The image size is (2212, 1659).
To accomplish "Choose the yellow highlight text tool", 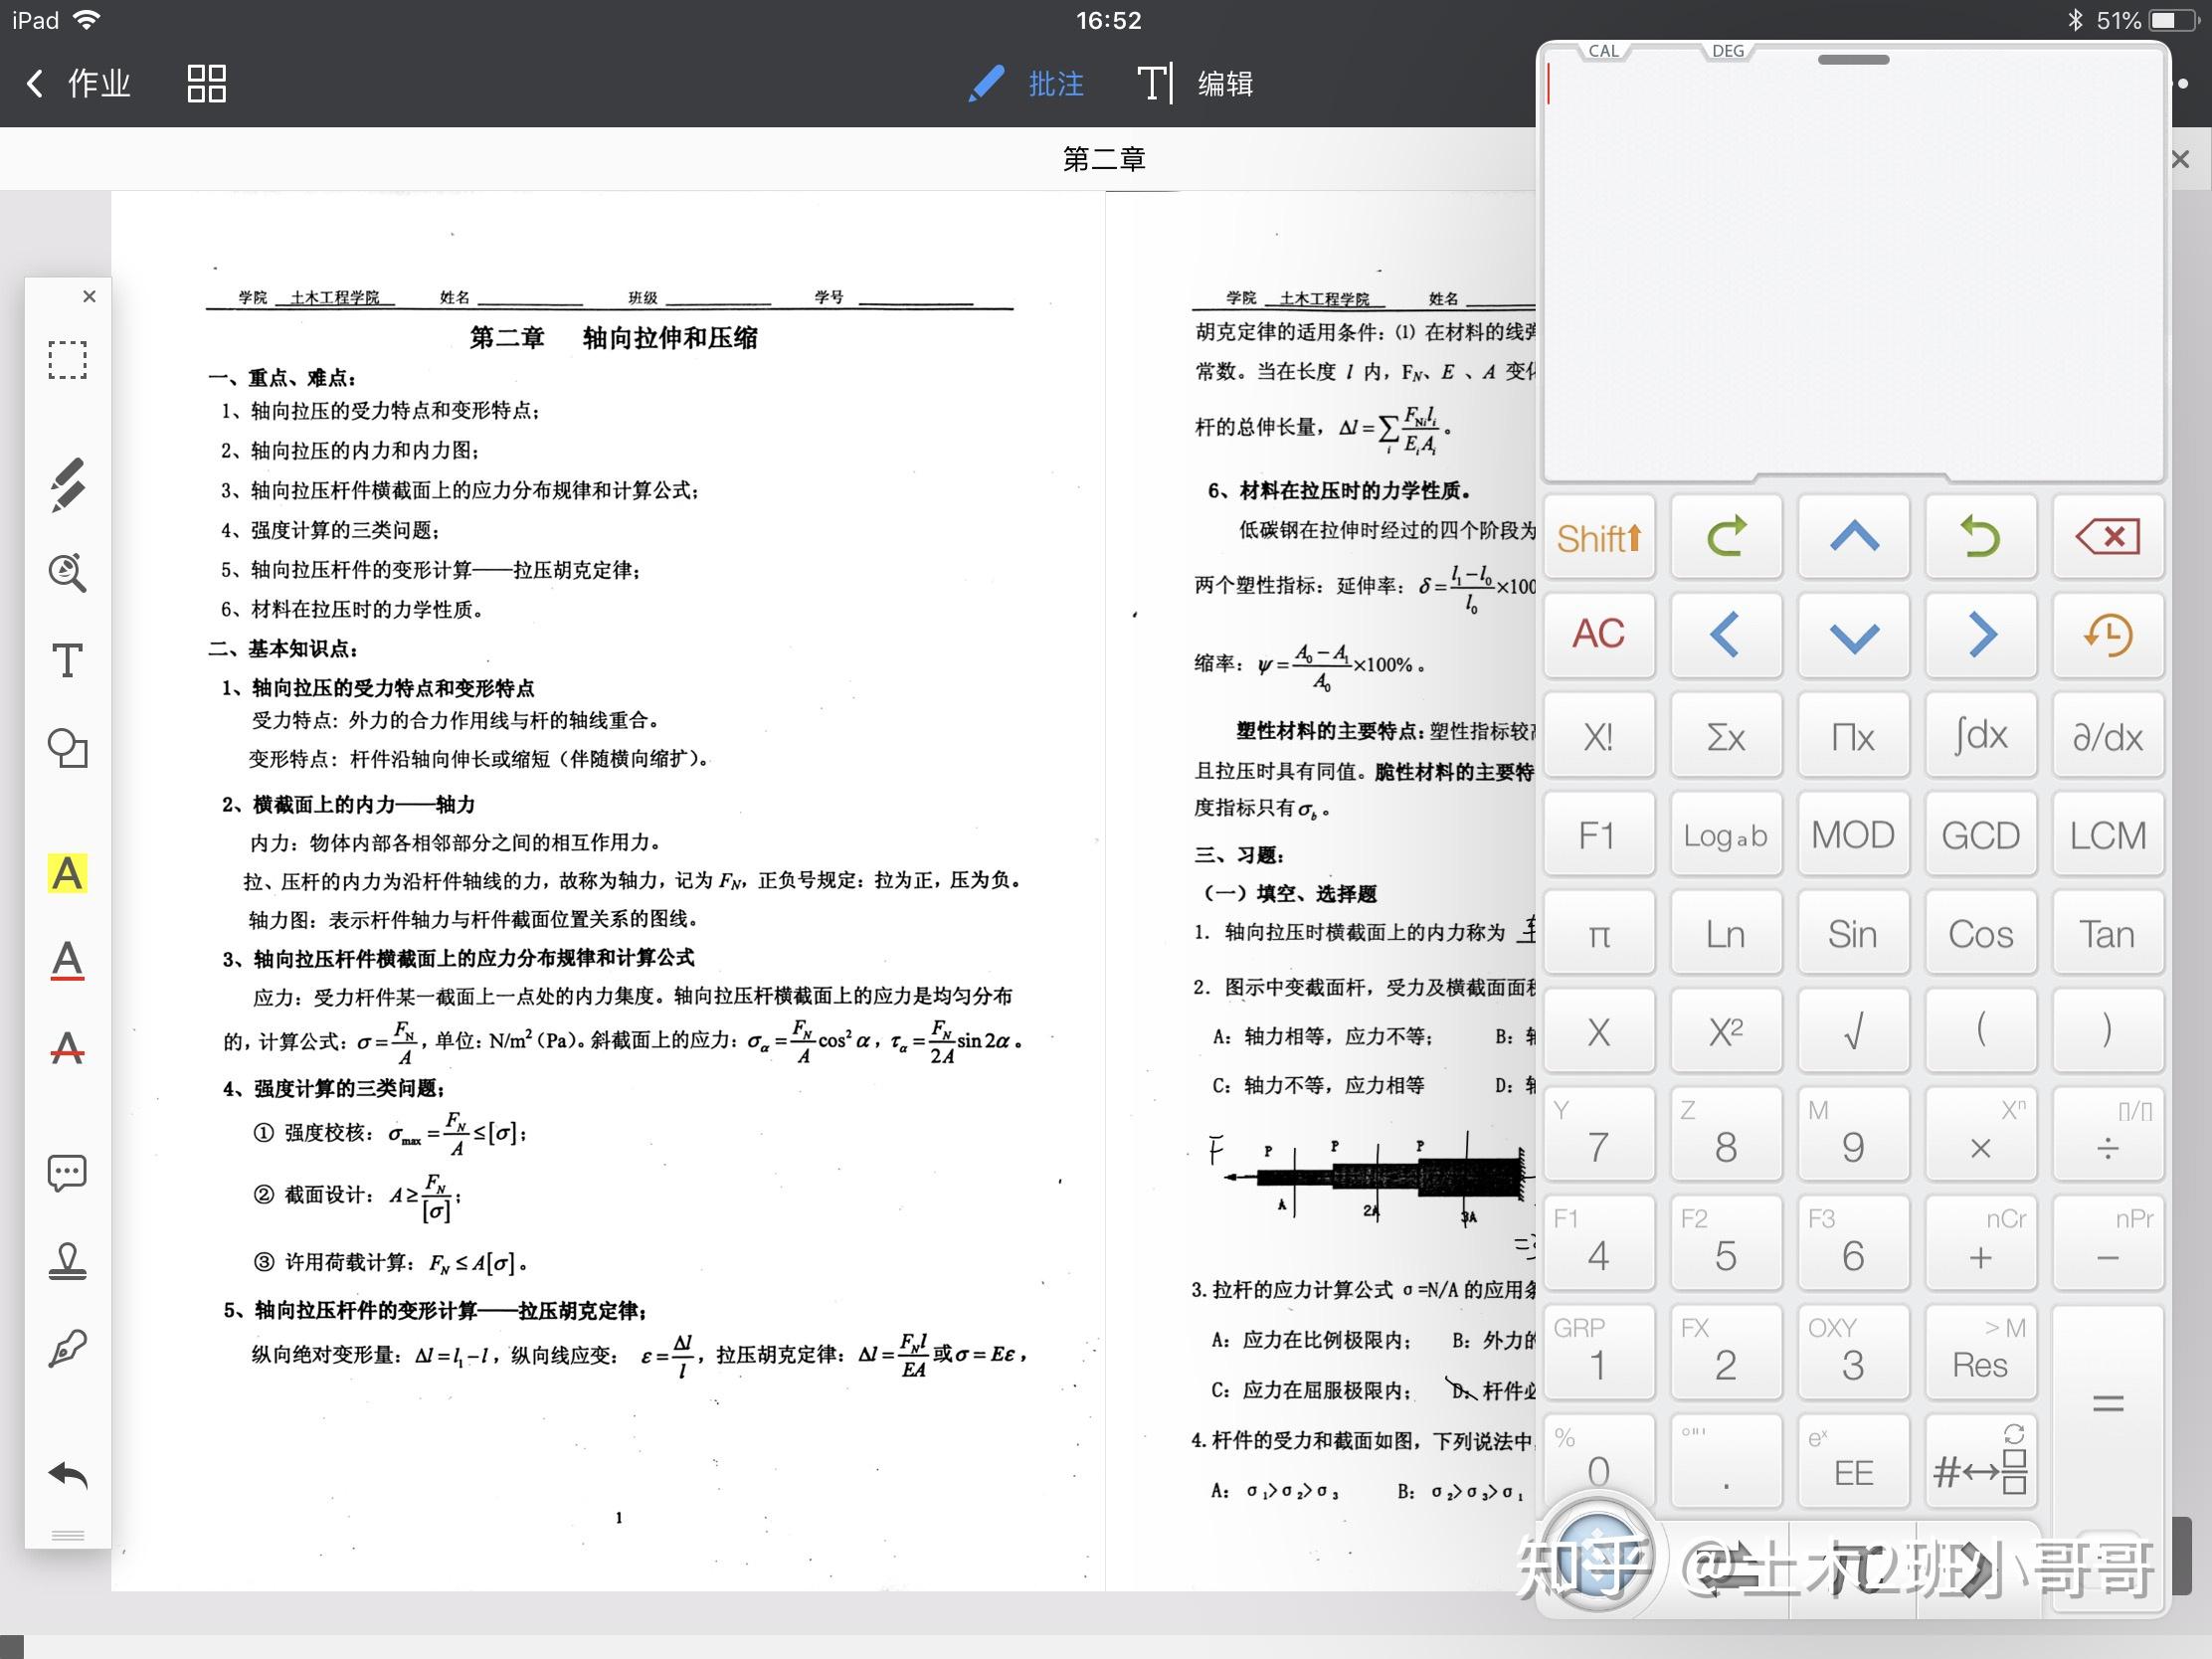I will [67, 874].
